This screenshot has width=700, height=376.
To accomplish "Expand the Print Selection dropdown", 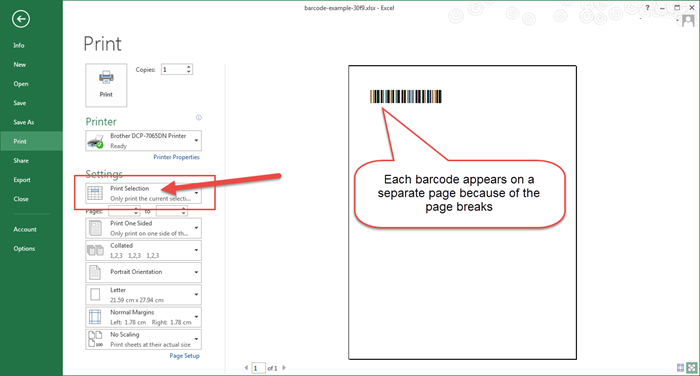I will 196,193.
